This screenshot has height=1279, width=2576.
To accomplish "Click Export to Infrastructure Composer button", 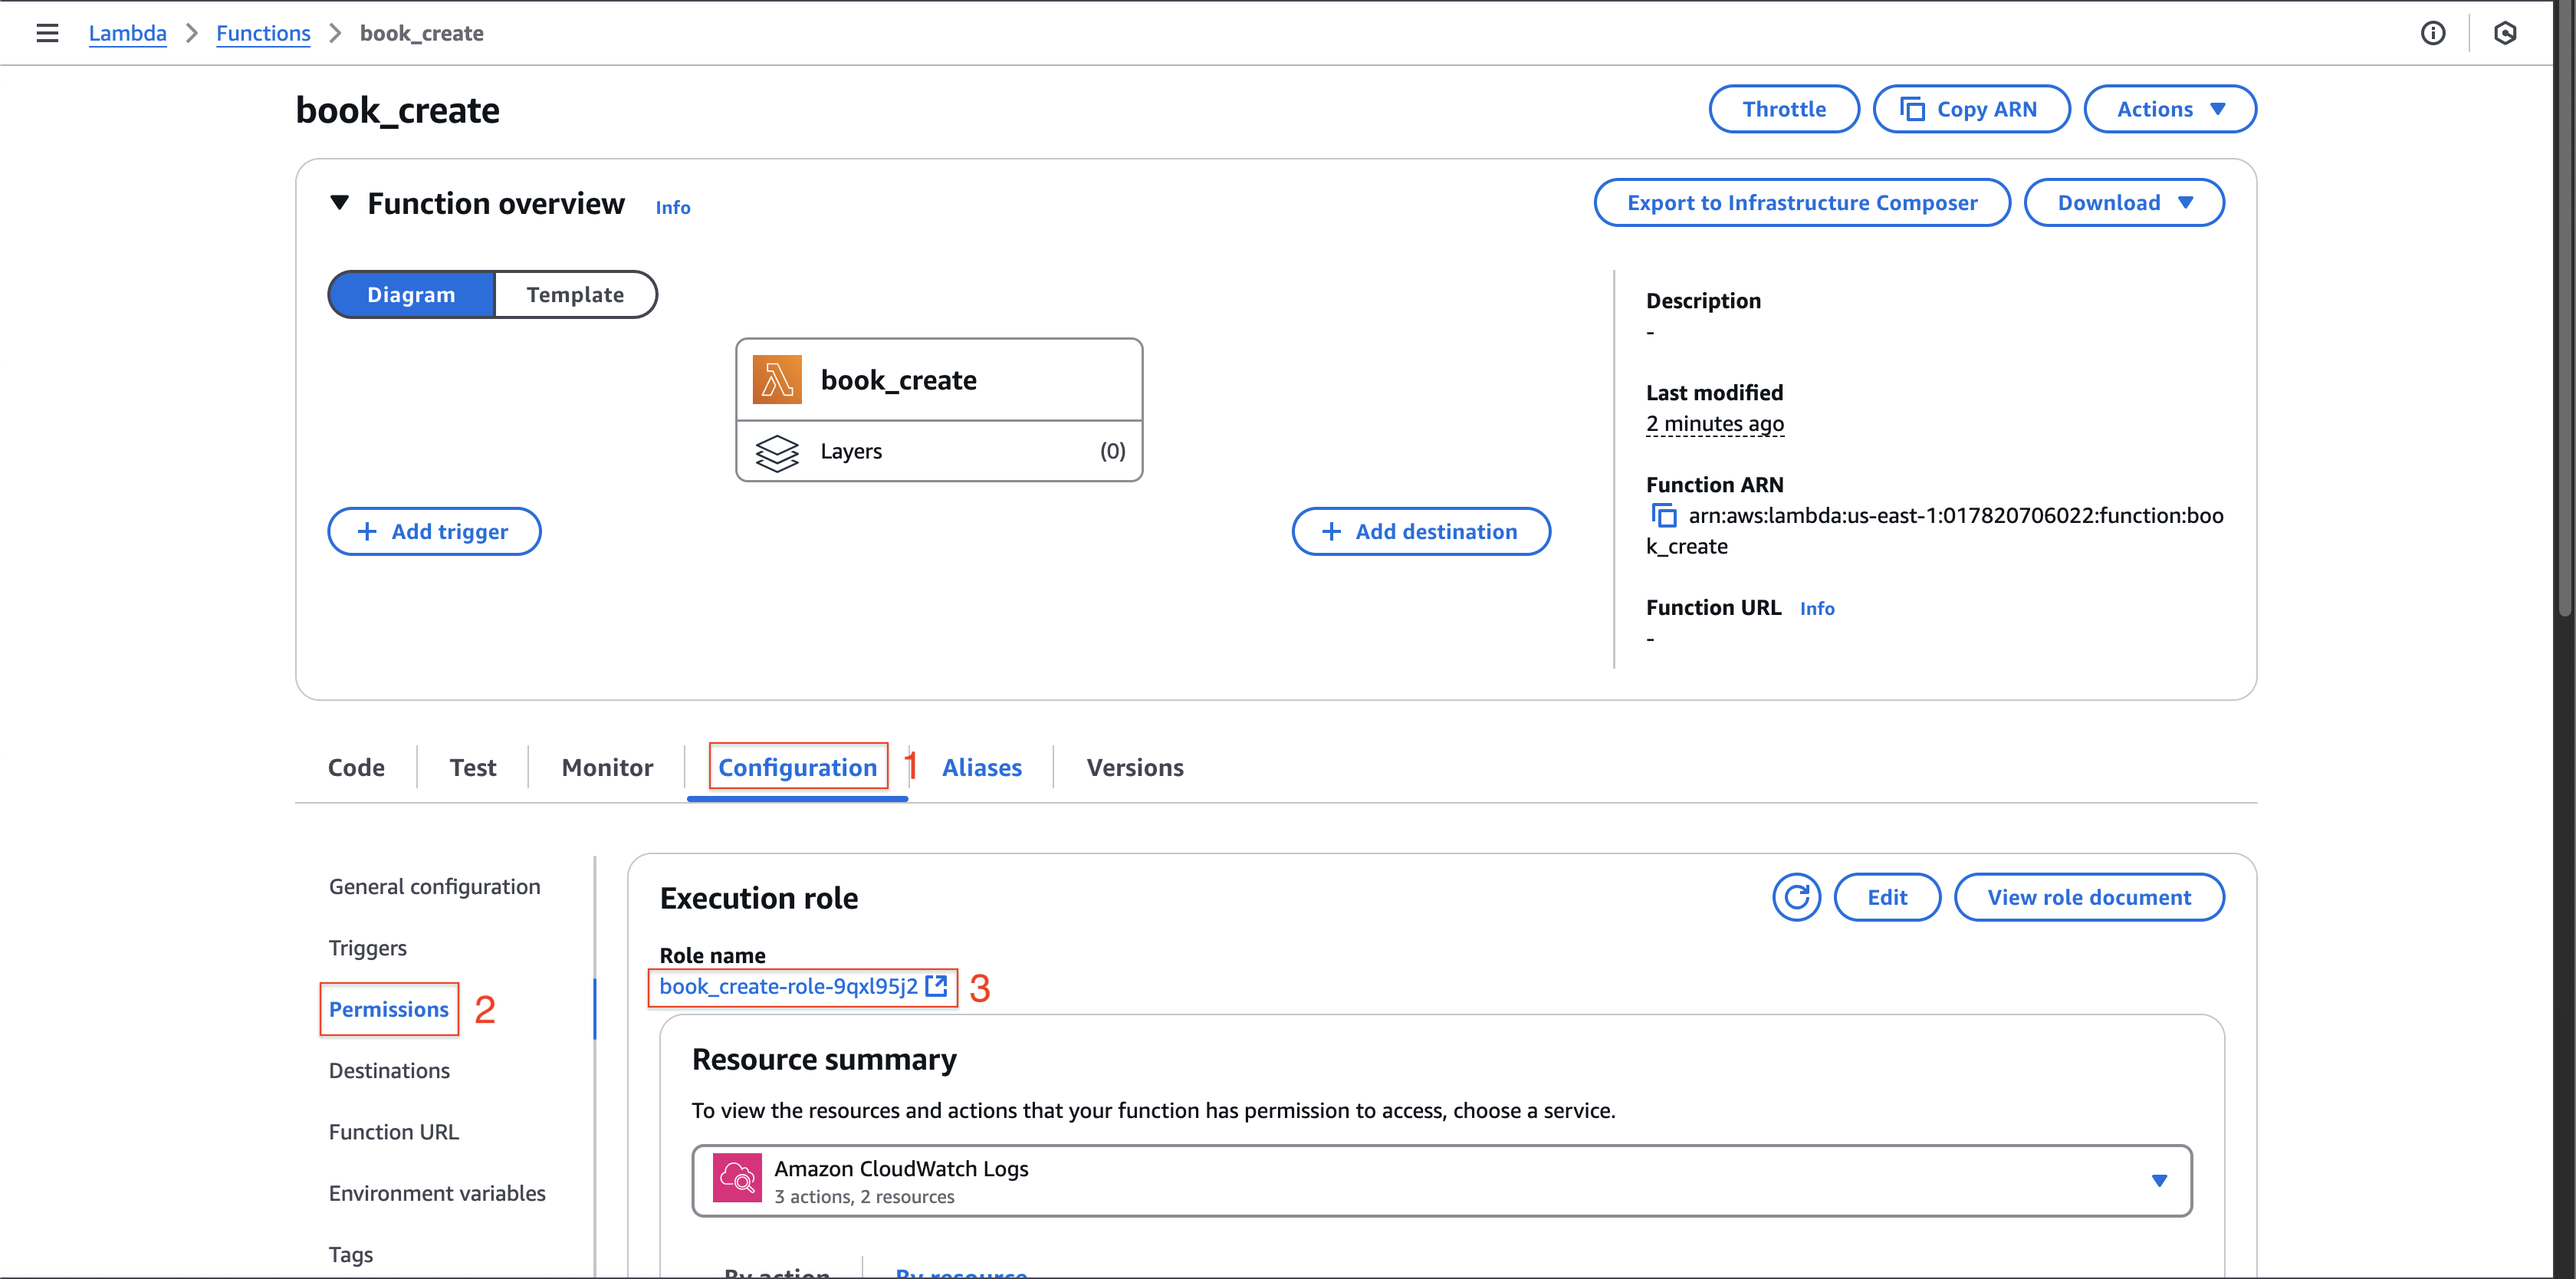I will [1802, 201].
